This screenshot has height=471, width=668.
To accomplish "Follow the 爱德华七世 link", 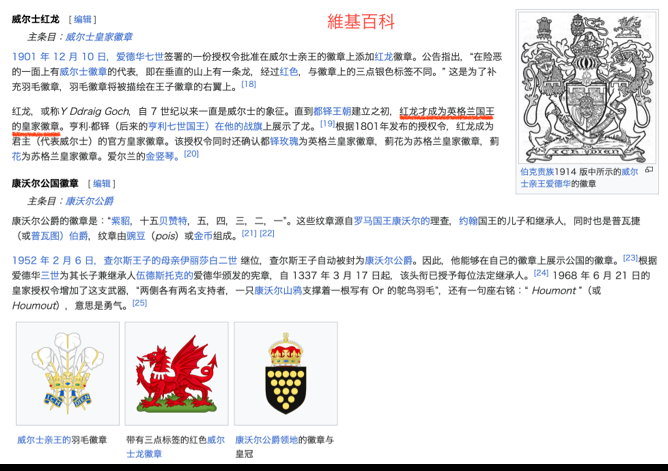I will (x=140, y=57).
